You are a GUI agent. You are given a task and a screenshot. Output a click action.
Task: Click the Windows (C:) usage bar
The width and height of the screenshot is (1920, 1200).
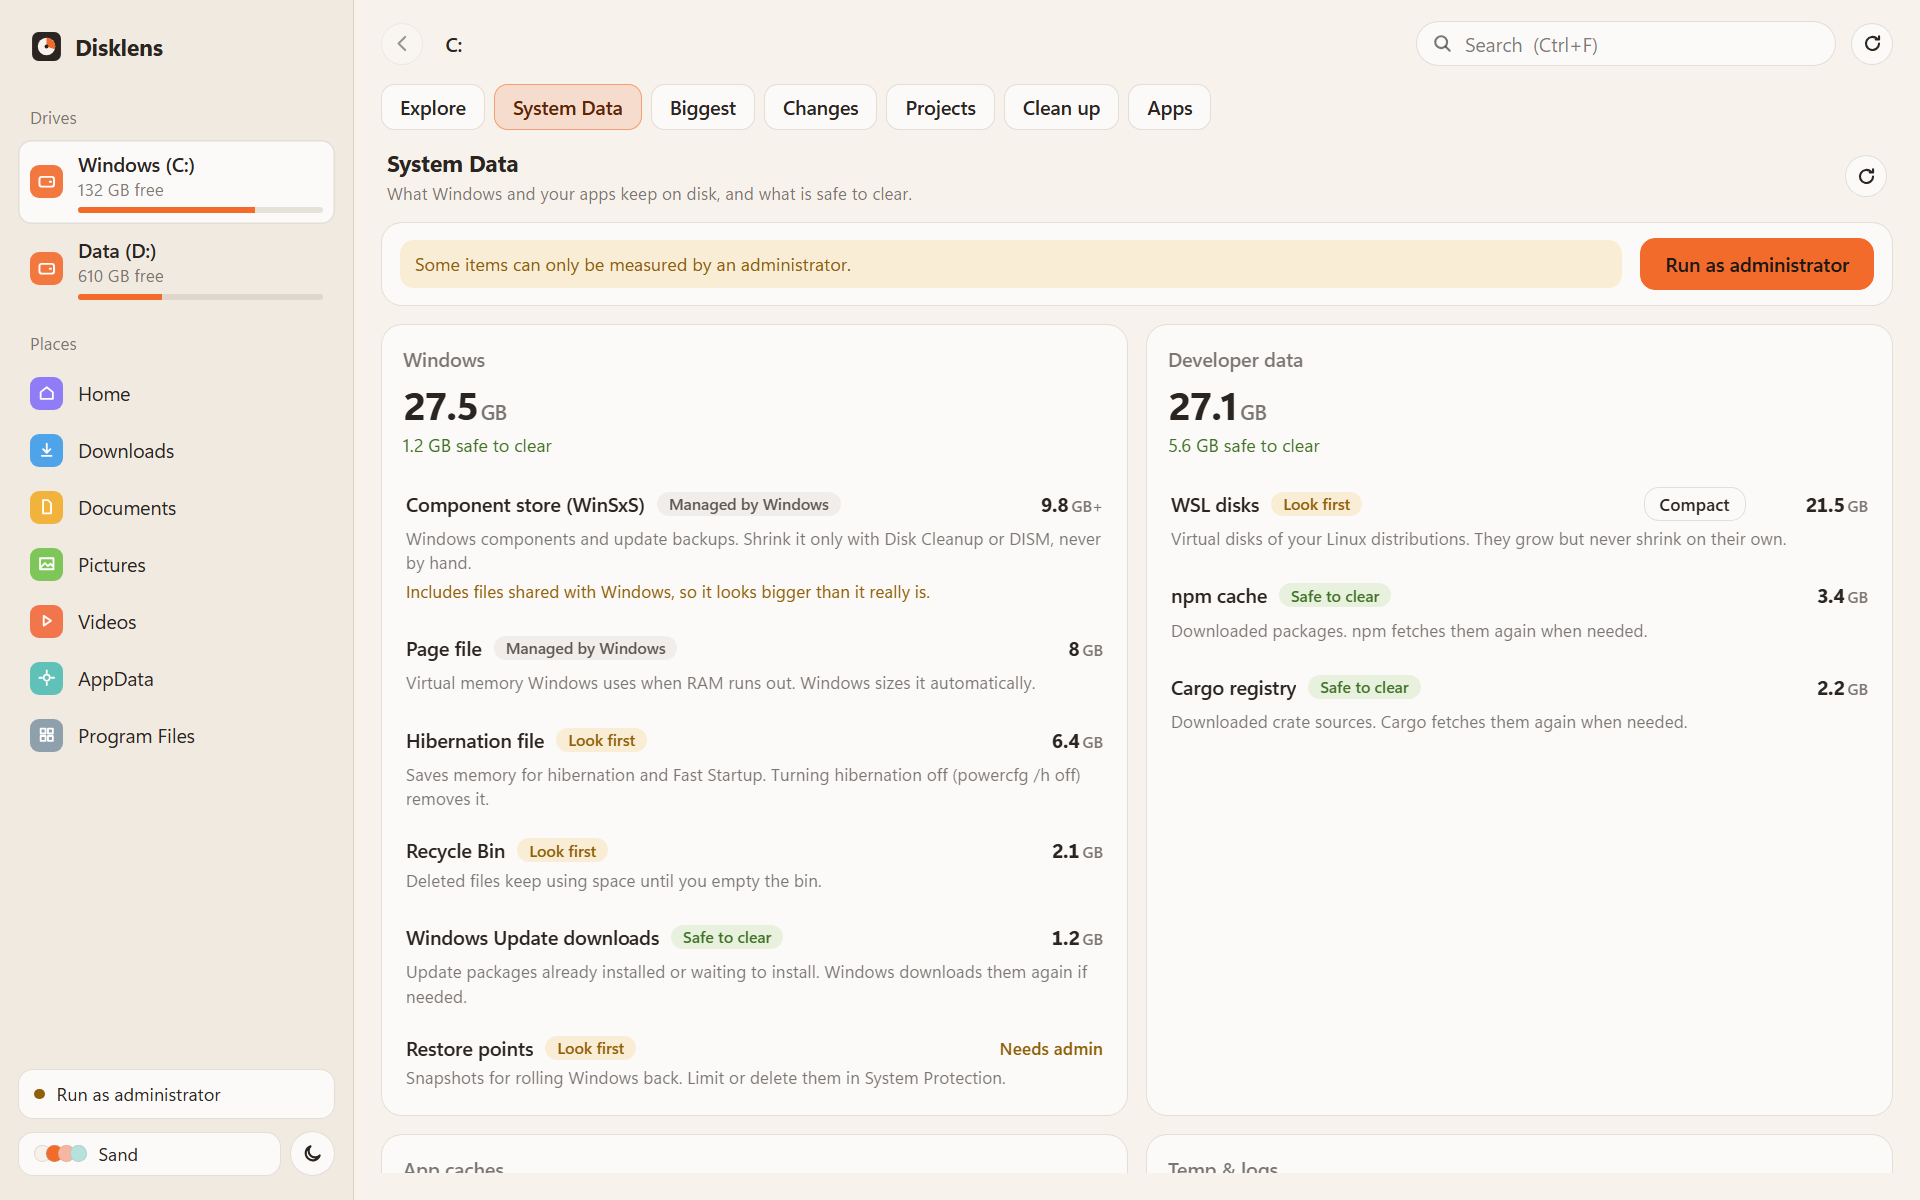pyautogui.click(x=200, y=210)
